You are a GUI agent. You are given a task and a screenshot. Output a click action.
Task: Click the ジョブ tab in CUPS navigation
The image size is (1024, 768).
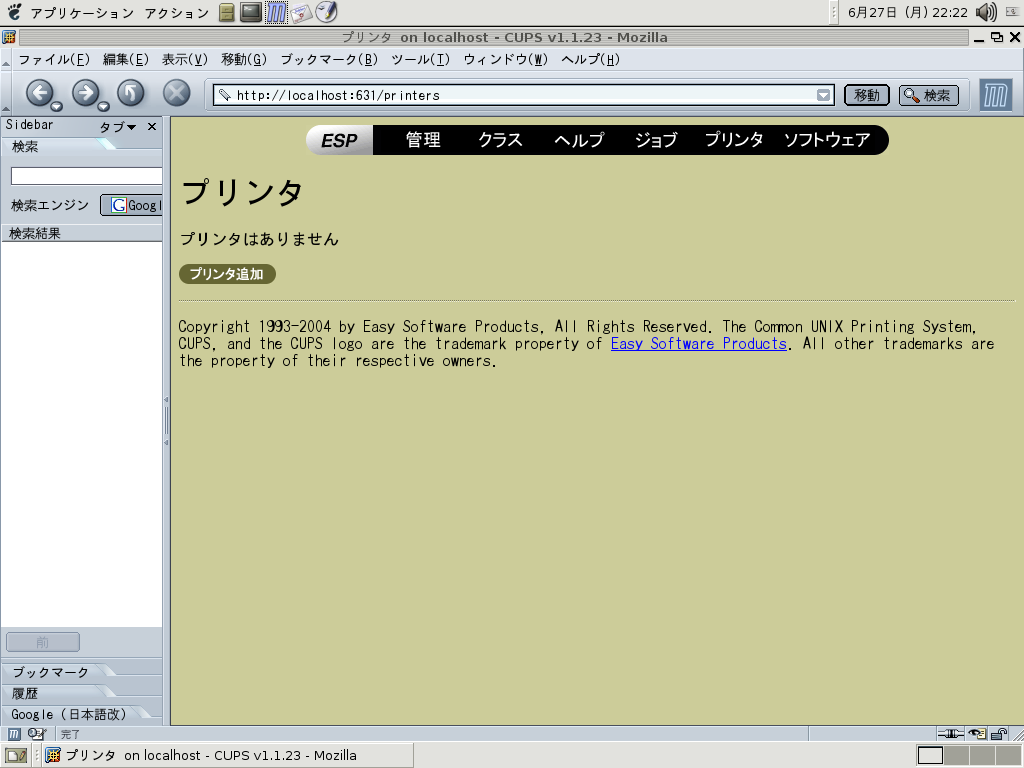click(x=656, y=140)
